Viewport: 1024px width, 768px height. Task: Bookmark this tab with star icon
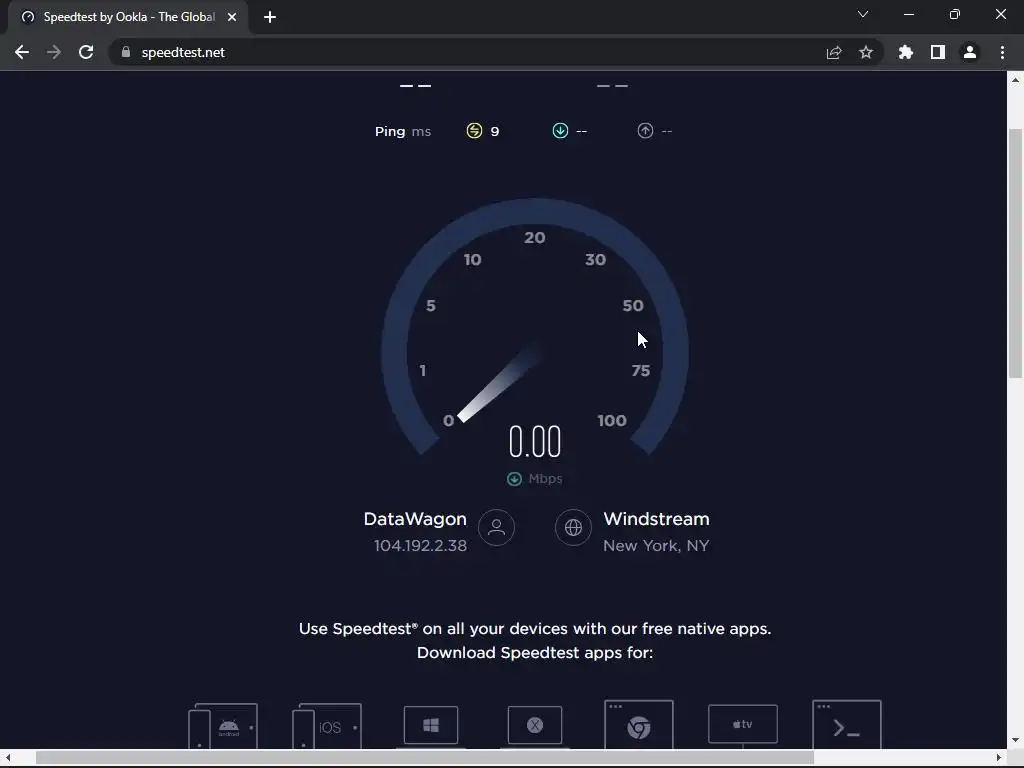click(866, 52)
